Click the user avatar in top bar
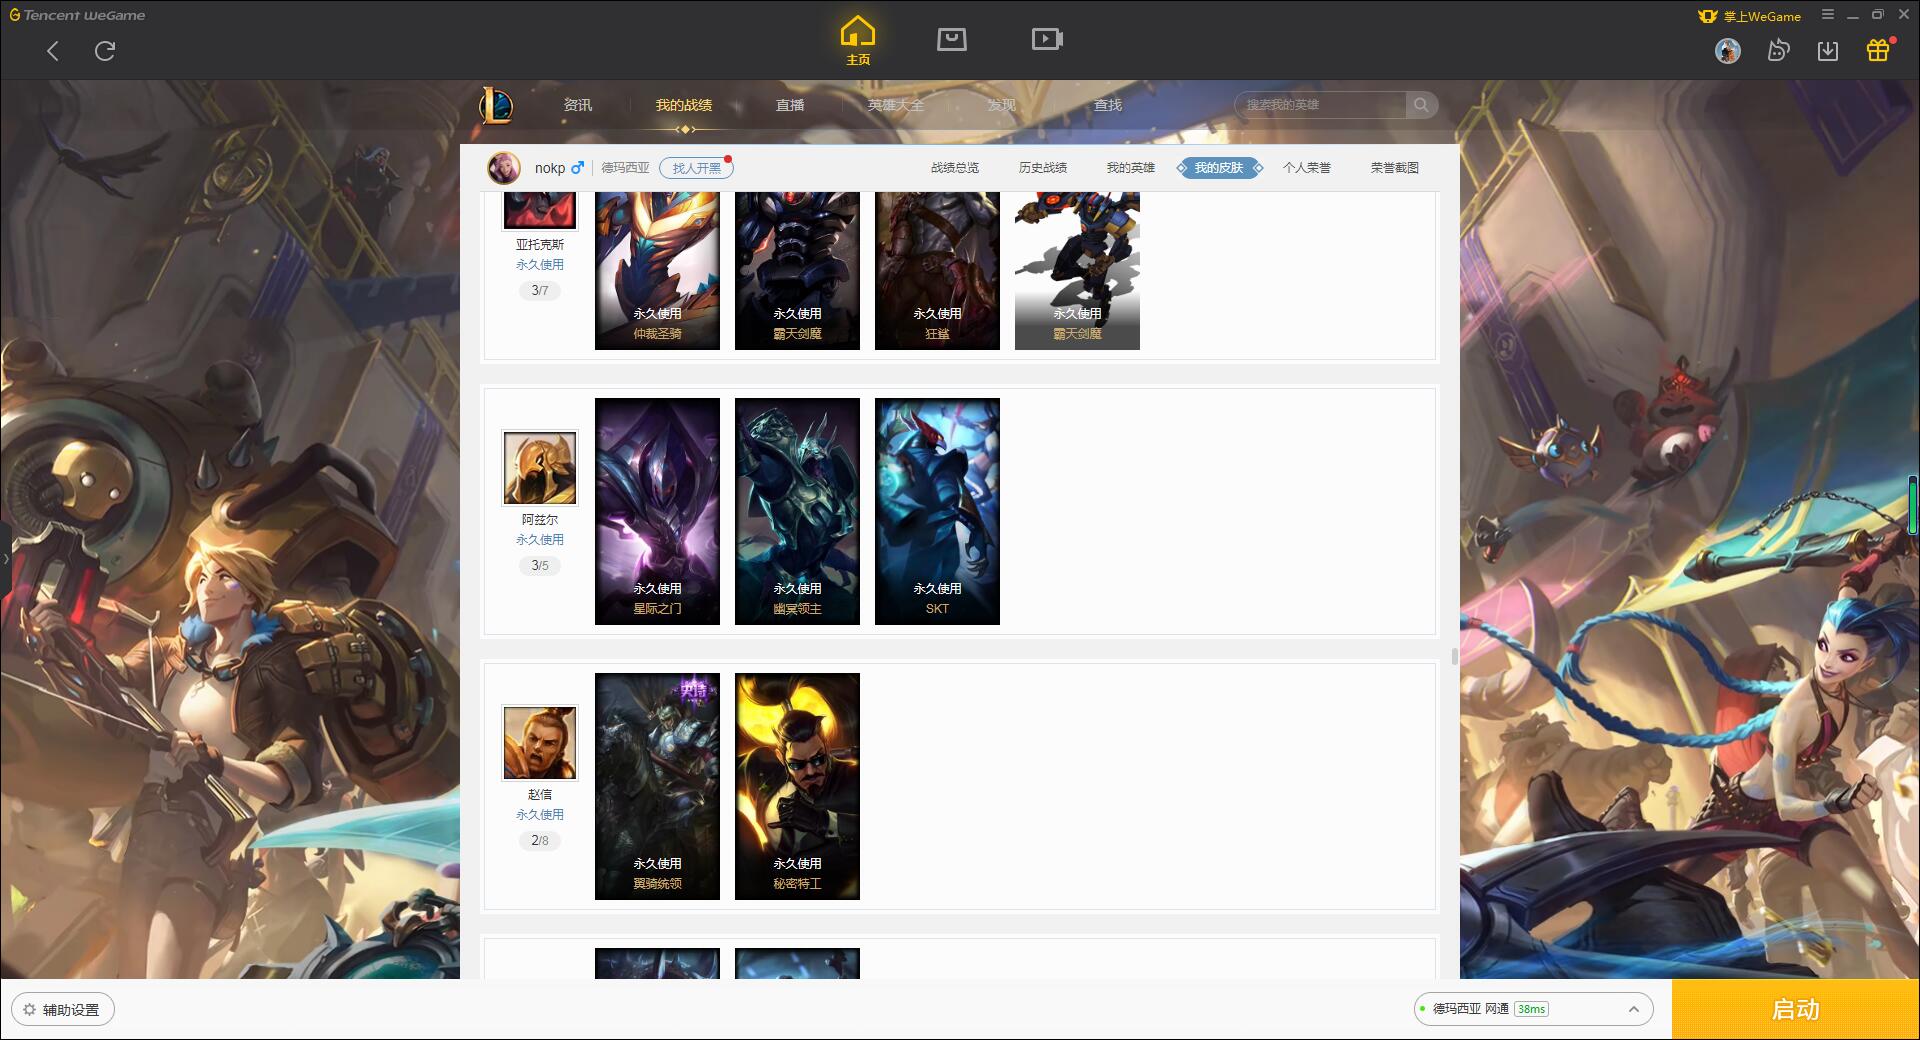 [x=1727, y=51]
